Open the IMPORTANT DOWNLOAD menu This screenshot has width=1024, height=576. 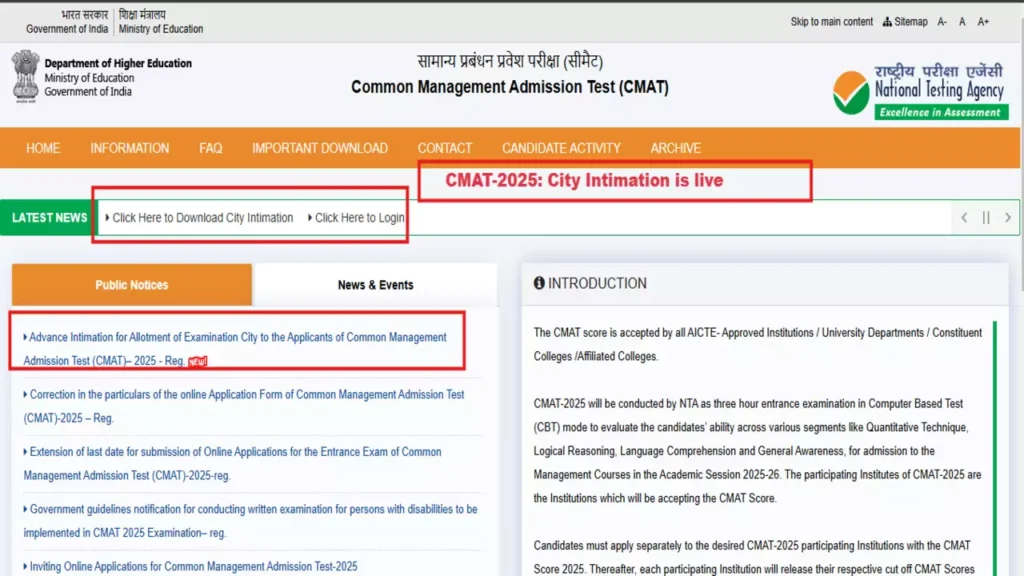click(320, 148)
